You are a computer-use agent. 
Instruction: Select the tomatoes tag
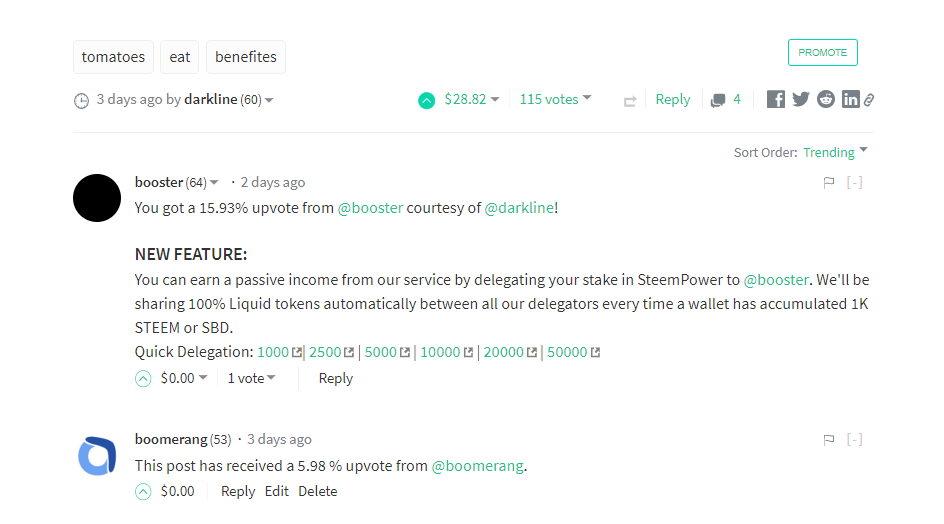point(113,57)
